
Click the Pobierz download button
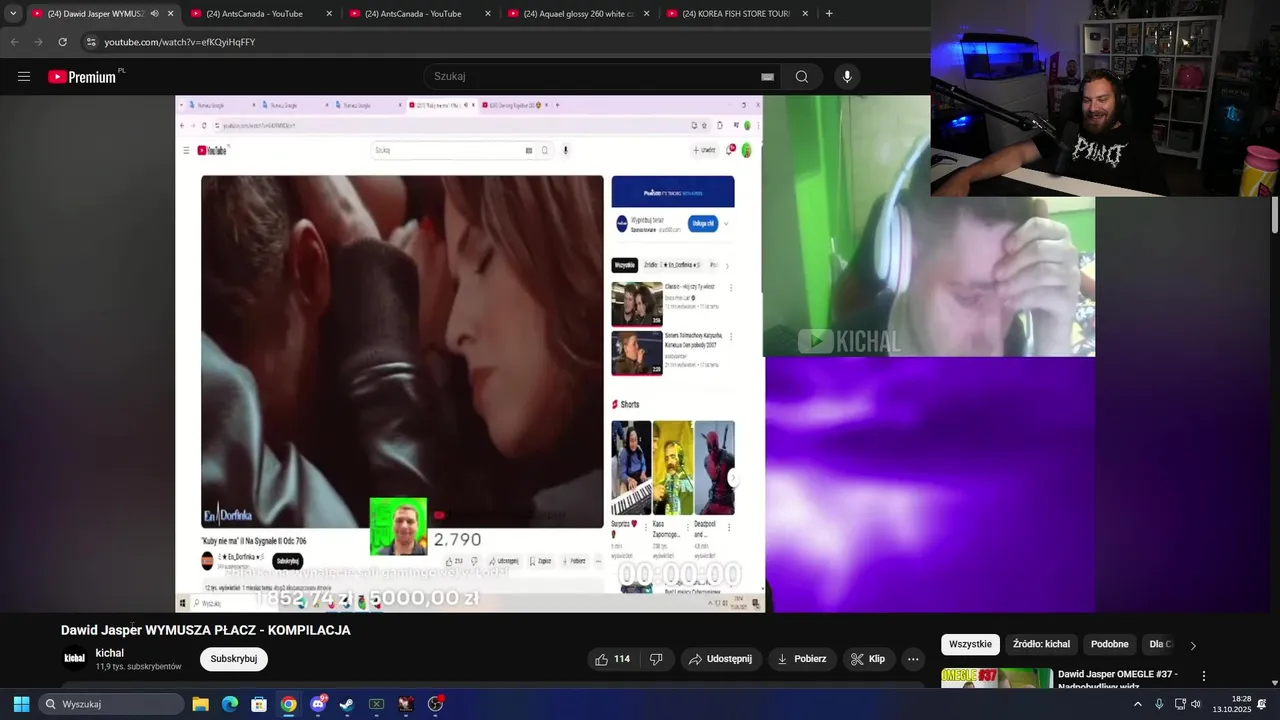tap(802, 659)
